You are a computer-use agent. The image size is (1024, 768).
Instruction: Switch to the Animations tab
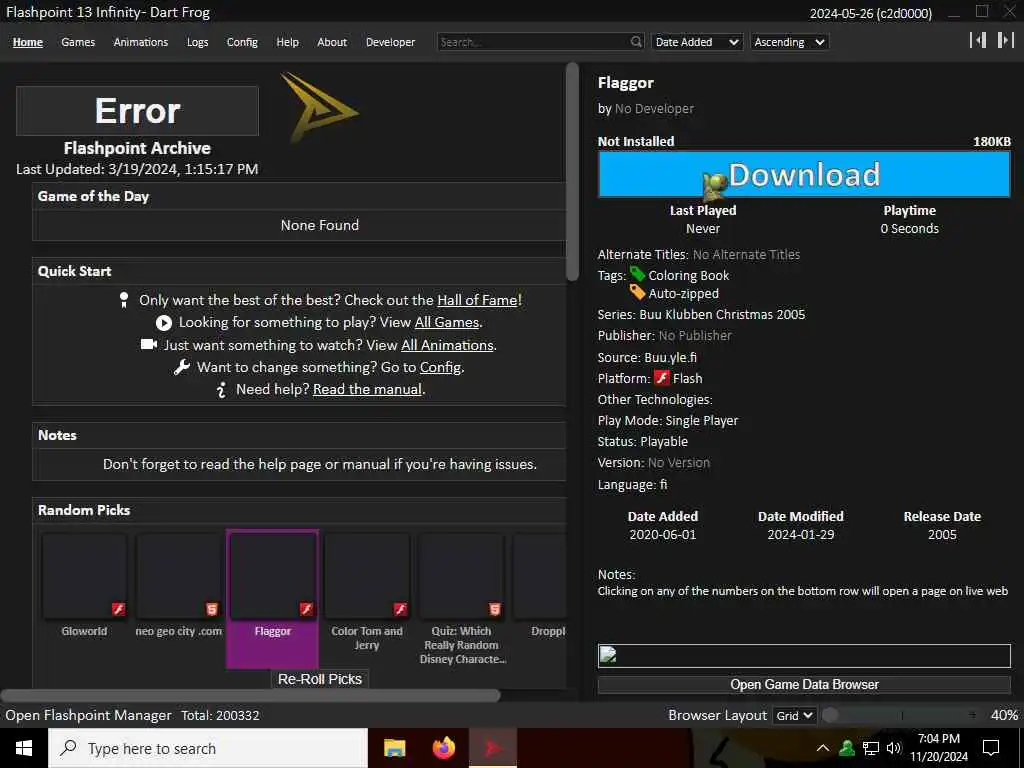pos(140,42)
